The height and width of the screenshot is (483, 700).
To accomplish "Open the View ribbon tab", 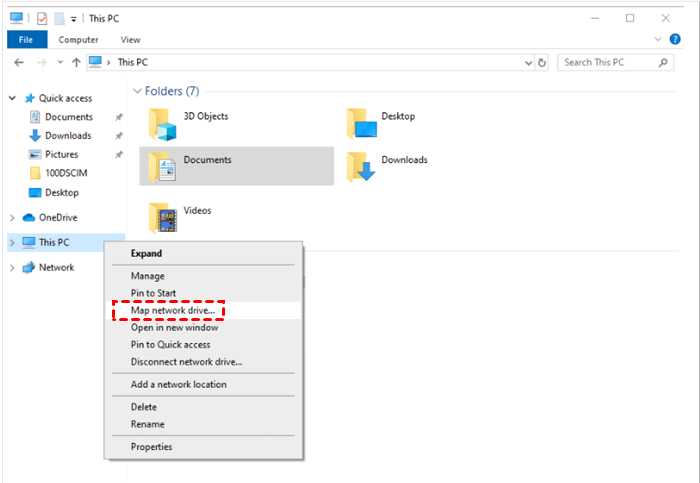I will click(x=130, y=40).
